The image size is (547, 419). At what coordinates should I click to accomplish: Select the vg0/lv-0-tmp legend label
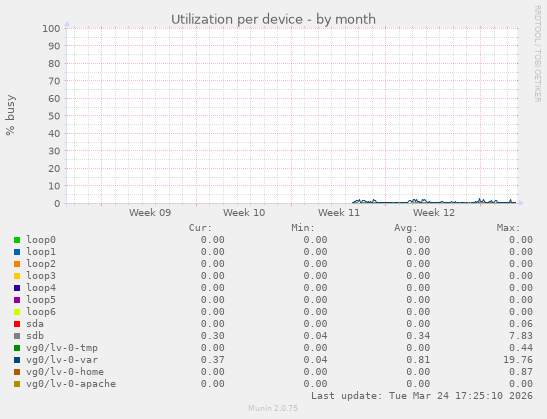[x=62, y=348]
